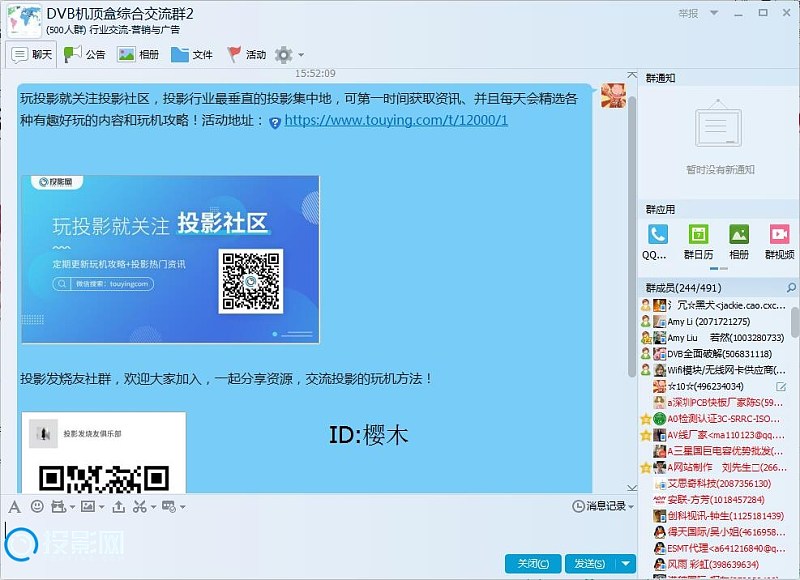Click the QR code card image at bottom

point(104,452)
